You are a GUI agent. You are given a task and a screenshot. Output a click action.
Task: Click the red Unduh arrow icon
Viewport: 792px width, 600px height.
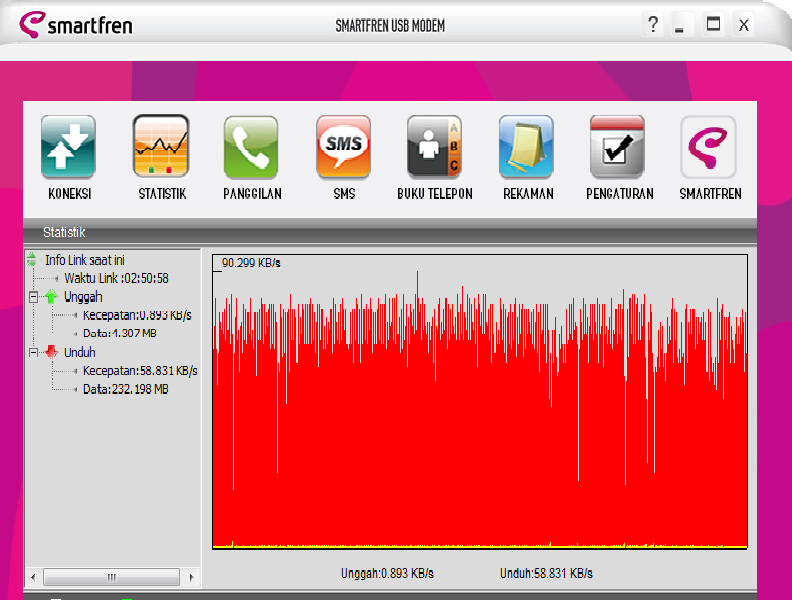pyautogui.click(x=51, y=352)
